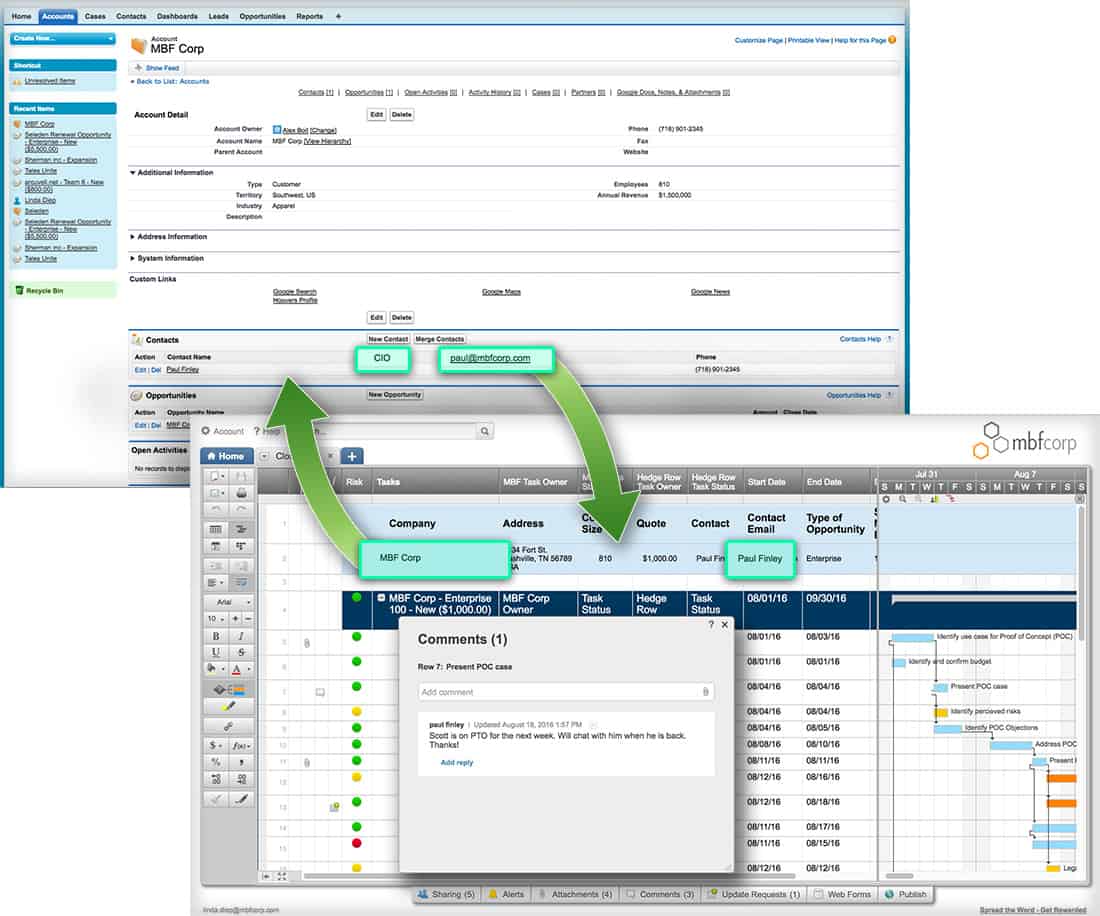Open the Web Forms bottom tab
Image resolution: width=1100 pixels, height=916 pixels.
[x=843, y=894]
